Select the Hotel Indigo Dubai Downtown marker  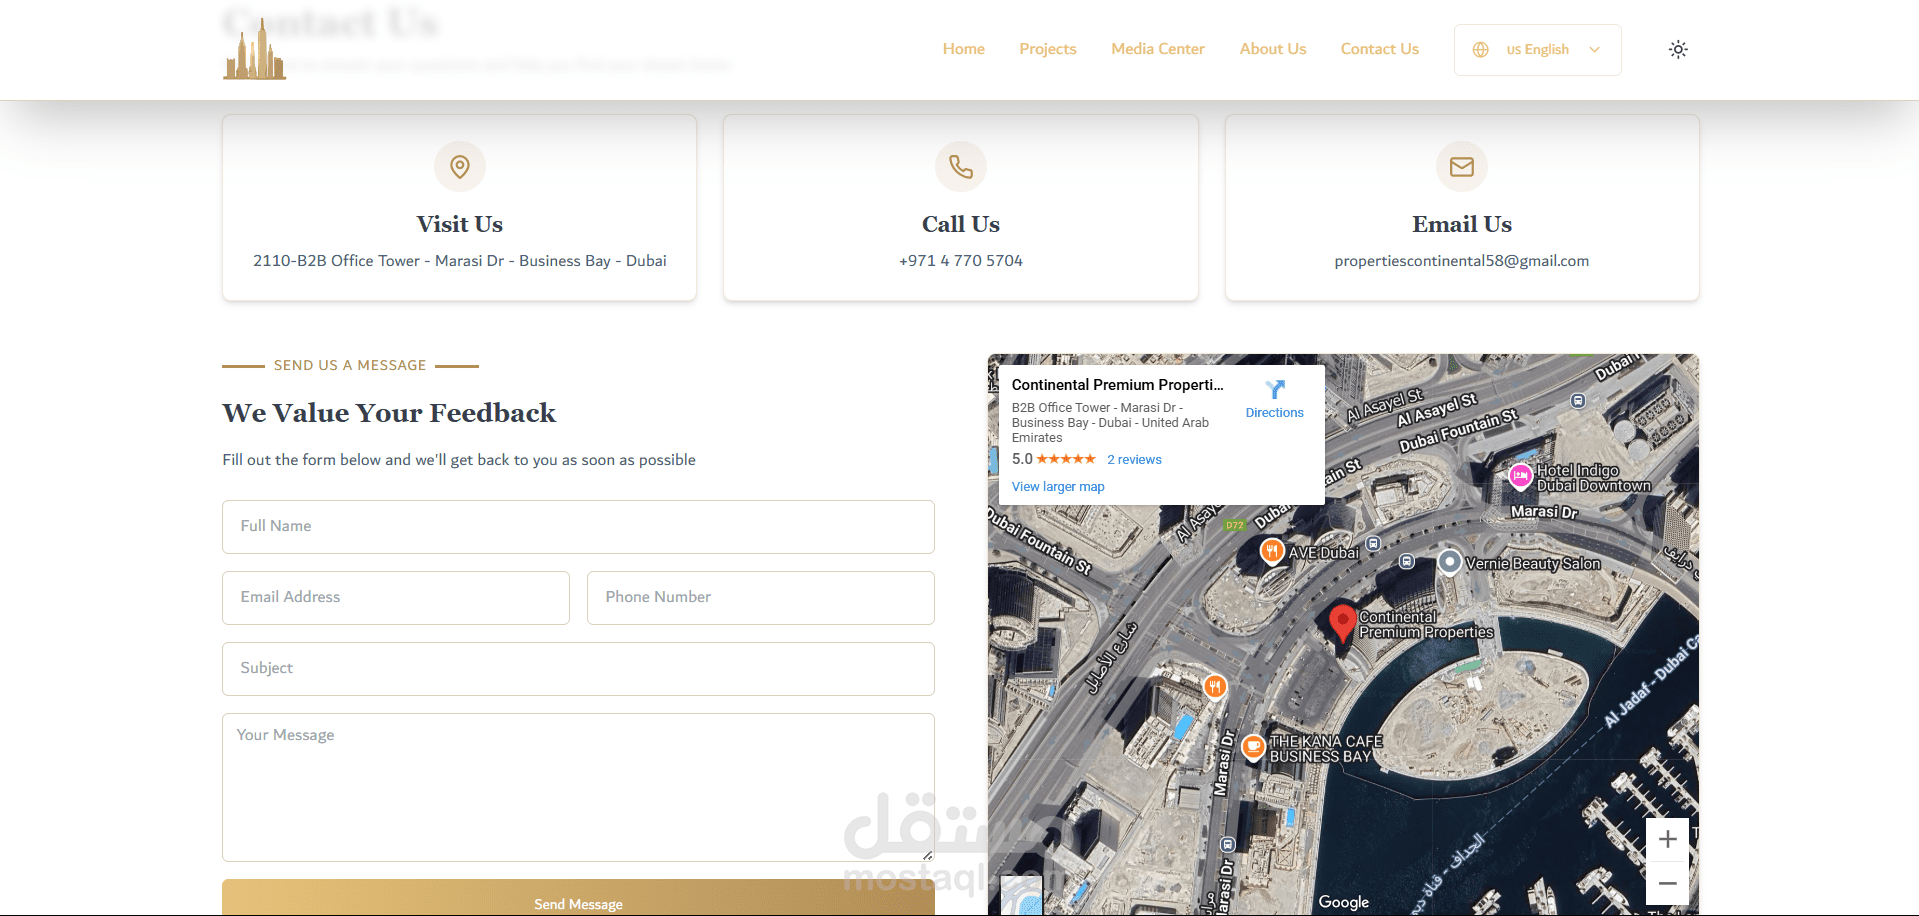coord(1520,476)
